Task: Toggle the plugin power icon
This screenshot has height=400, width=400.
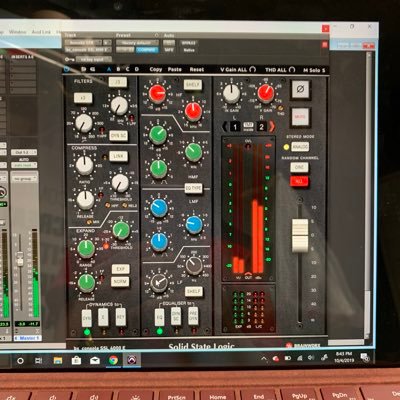Action: click(66, 69)
